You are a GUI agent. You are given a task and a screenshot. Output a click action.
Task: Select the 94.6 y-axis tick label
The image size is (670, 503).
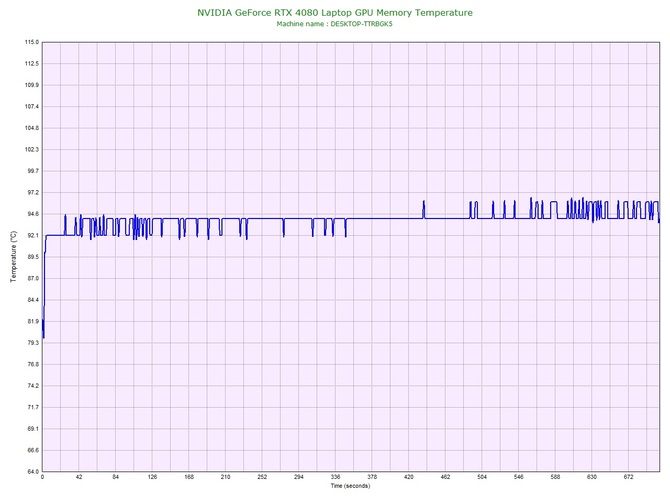(x=32, y=214)
